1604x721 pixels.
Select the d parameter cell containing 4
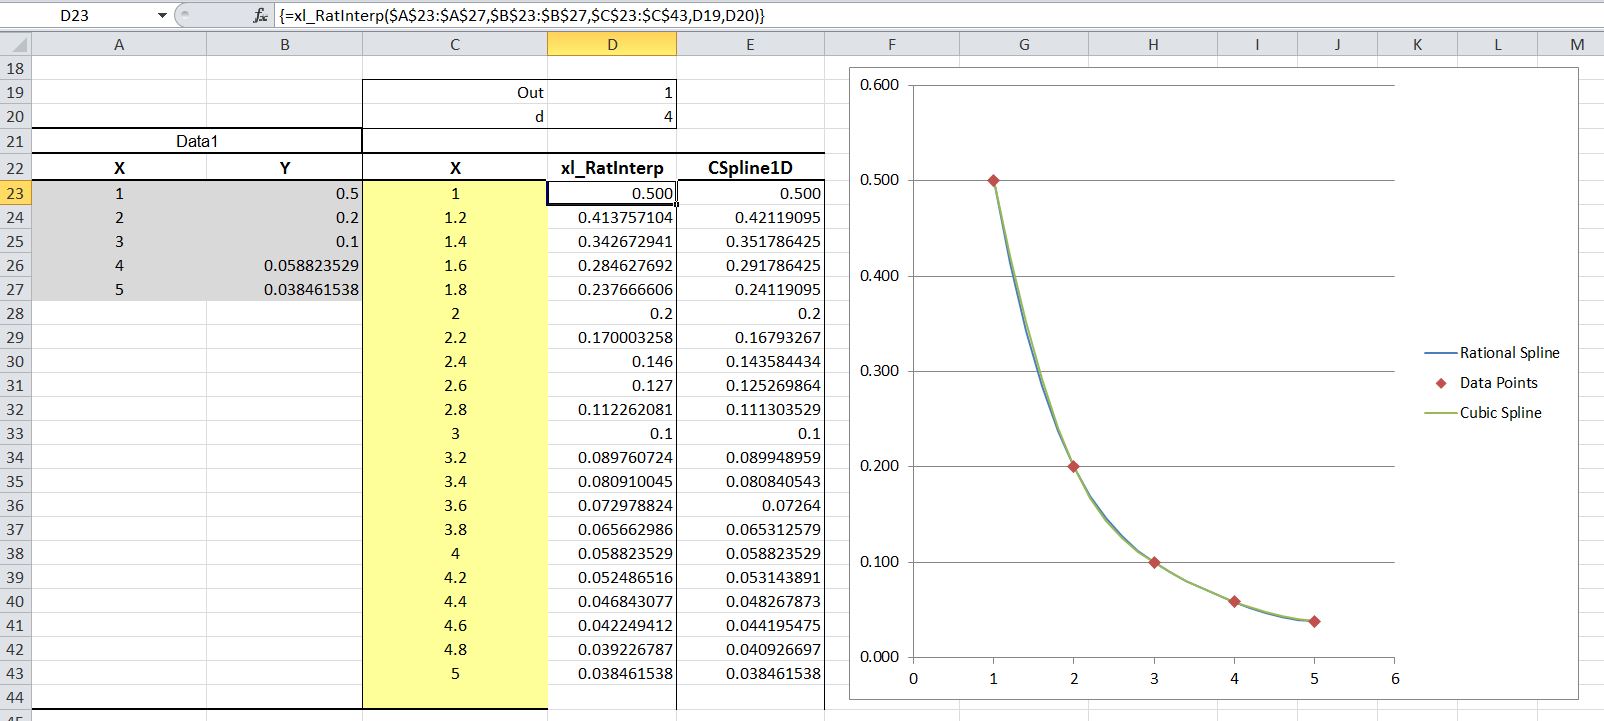612,117
